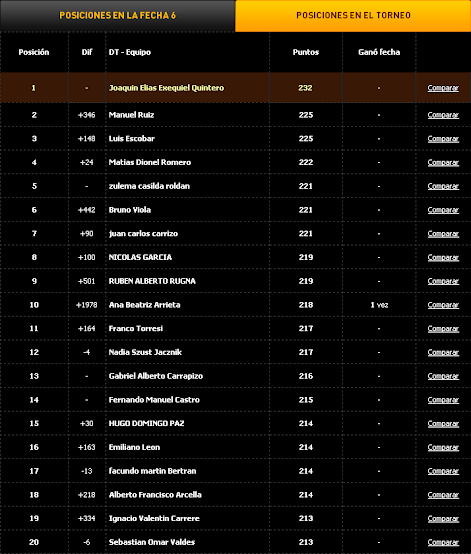
Task: Select the name Fernando Manuel Castro
Action: (x=154, y=400)
